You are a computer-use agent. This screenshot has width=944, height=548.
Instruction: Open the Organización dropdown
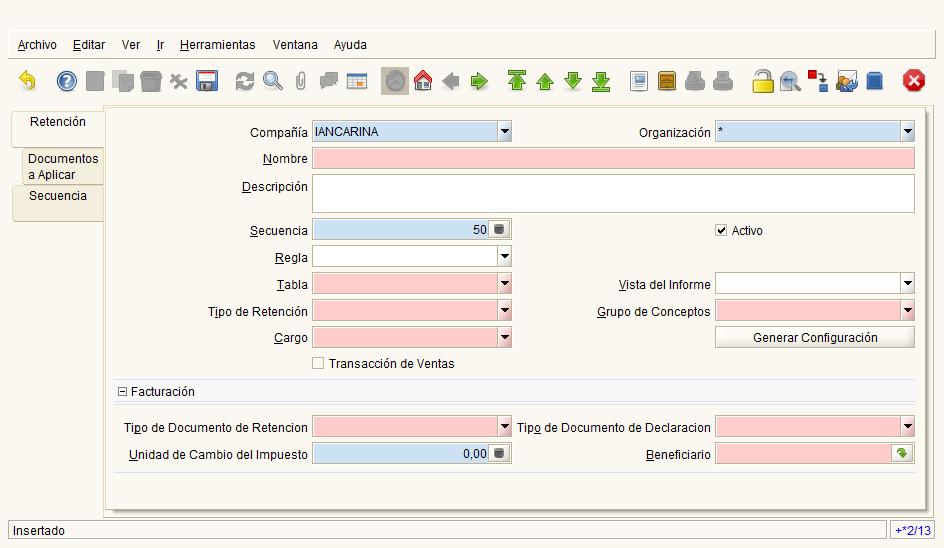tap(908, 131)
